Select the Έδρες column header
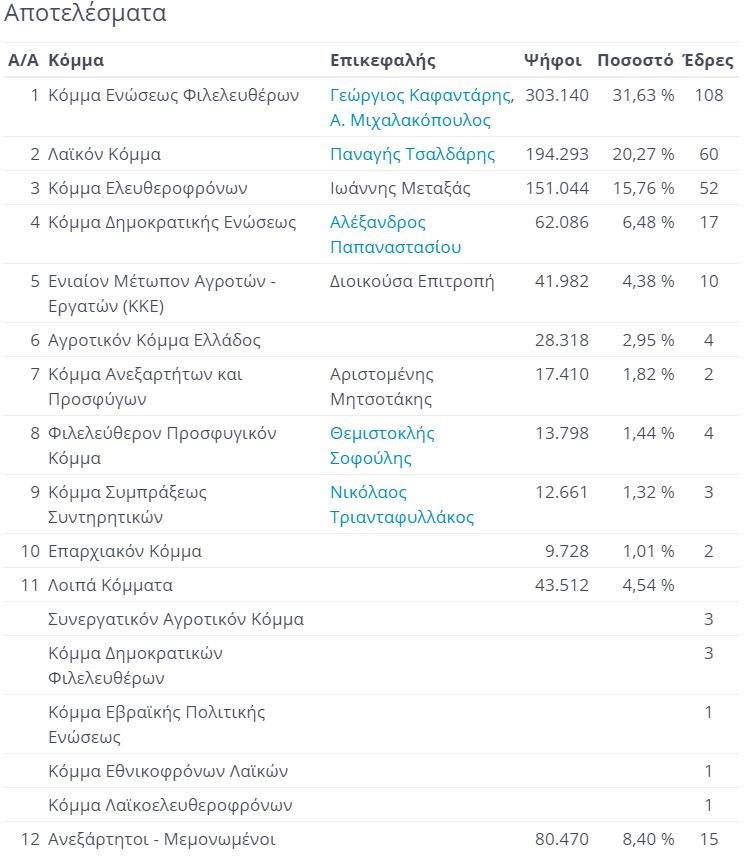This screenshot has width=745, height=864. [x=707, y=60]
